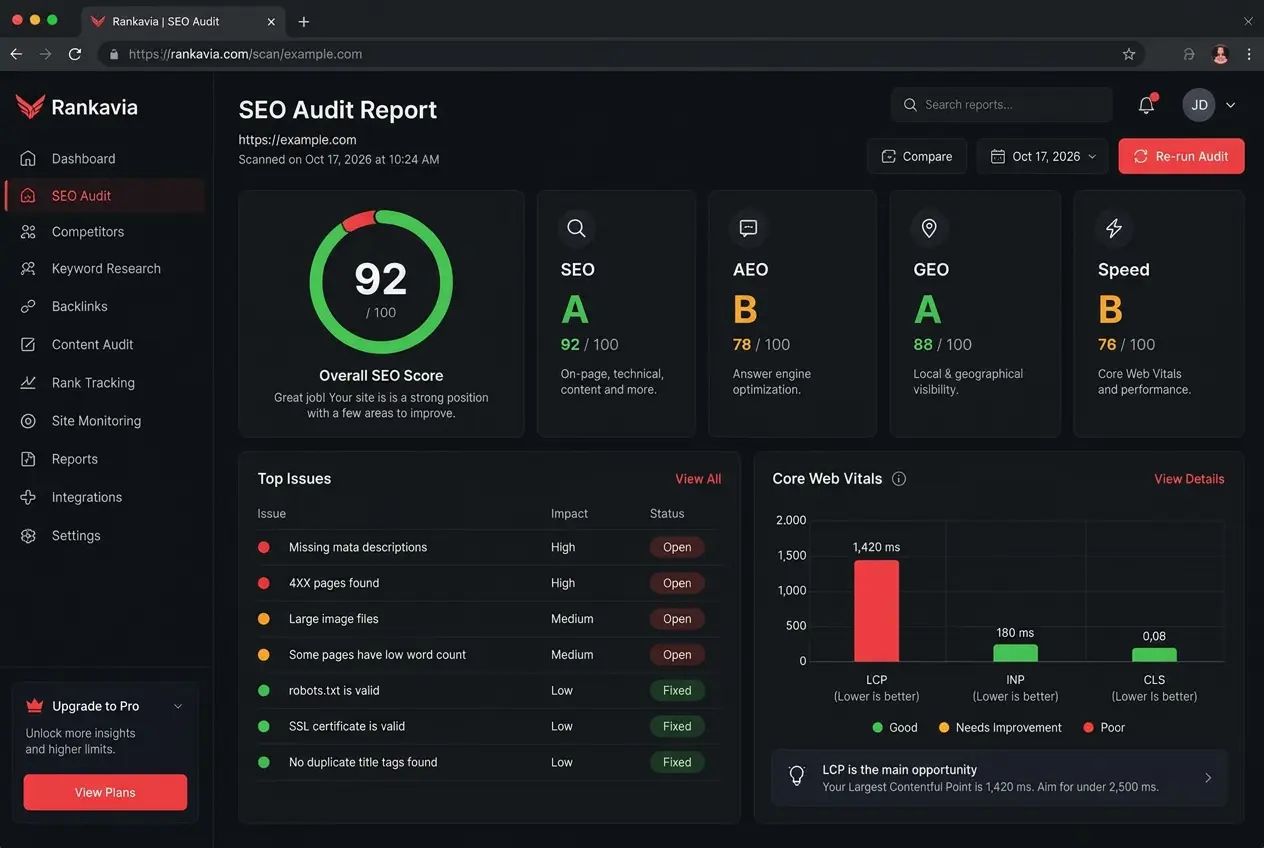The image size is (1264, 848).
Task: Open the Oct 17, 2026 date dropdown
Action: pos(1042,156)
